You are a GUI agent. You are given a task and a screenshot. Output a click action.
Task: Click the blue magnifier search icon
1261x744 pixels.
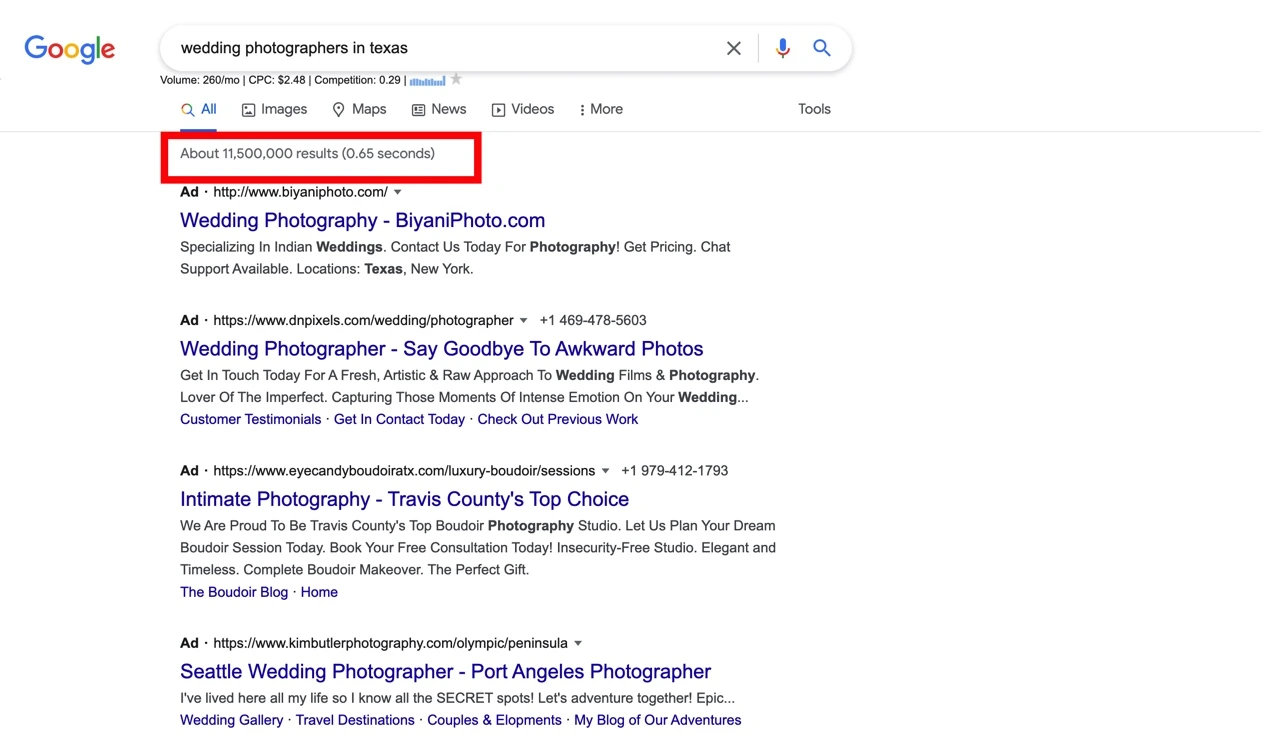coord(822,48)
